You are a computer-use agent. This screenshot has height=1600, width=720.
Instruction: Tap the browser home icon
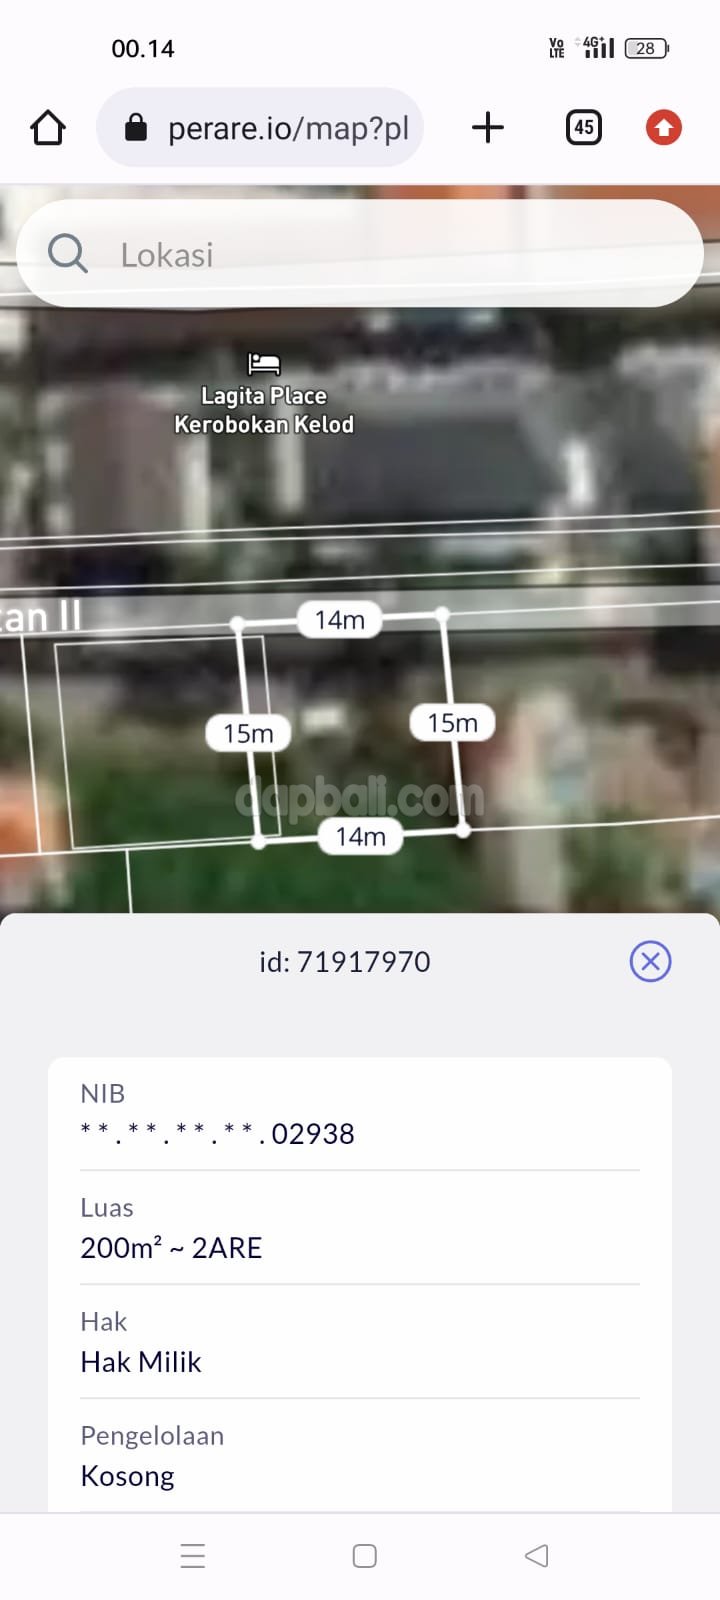[x=48, y=128]
